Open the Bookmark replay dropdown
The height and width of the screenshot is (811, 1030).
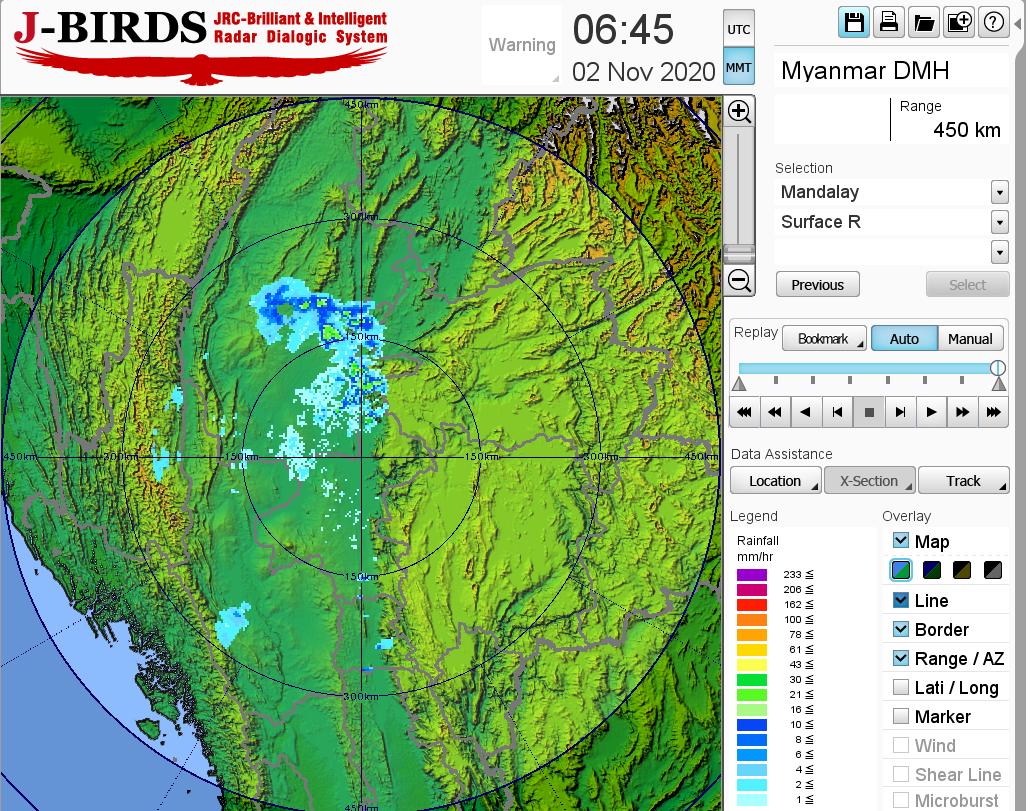pyautogui.click(x=823, y=339)
